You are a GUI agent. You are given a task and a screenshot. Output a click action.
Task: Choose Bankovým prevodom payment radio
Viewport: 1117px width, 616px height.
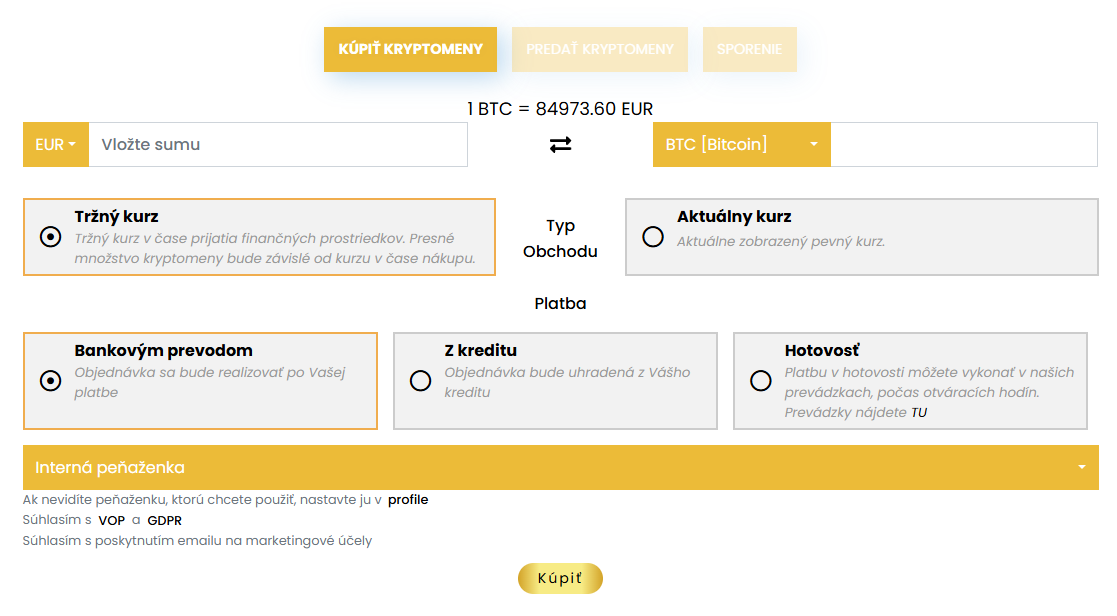point(50,381)
